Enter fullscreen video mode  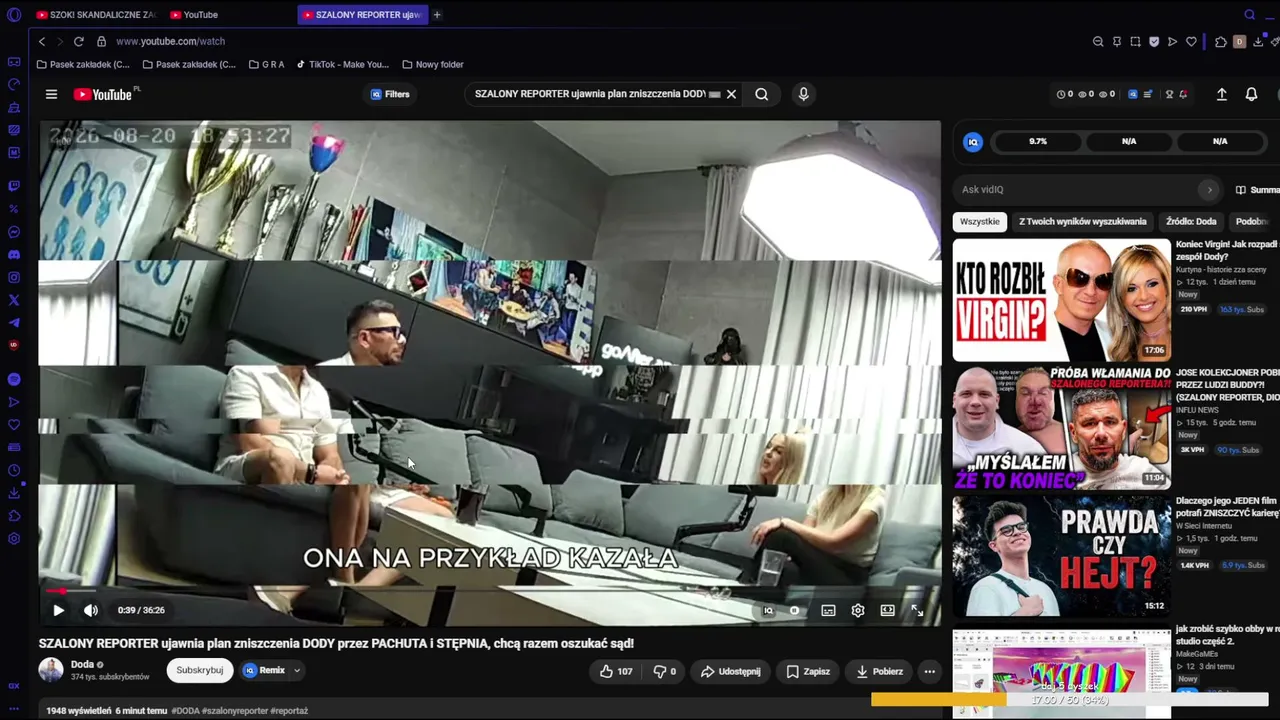[917, 610]
